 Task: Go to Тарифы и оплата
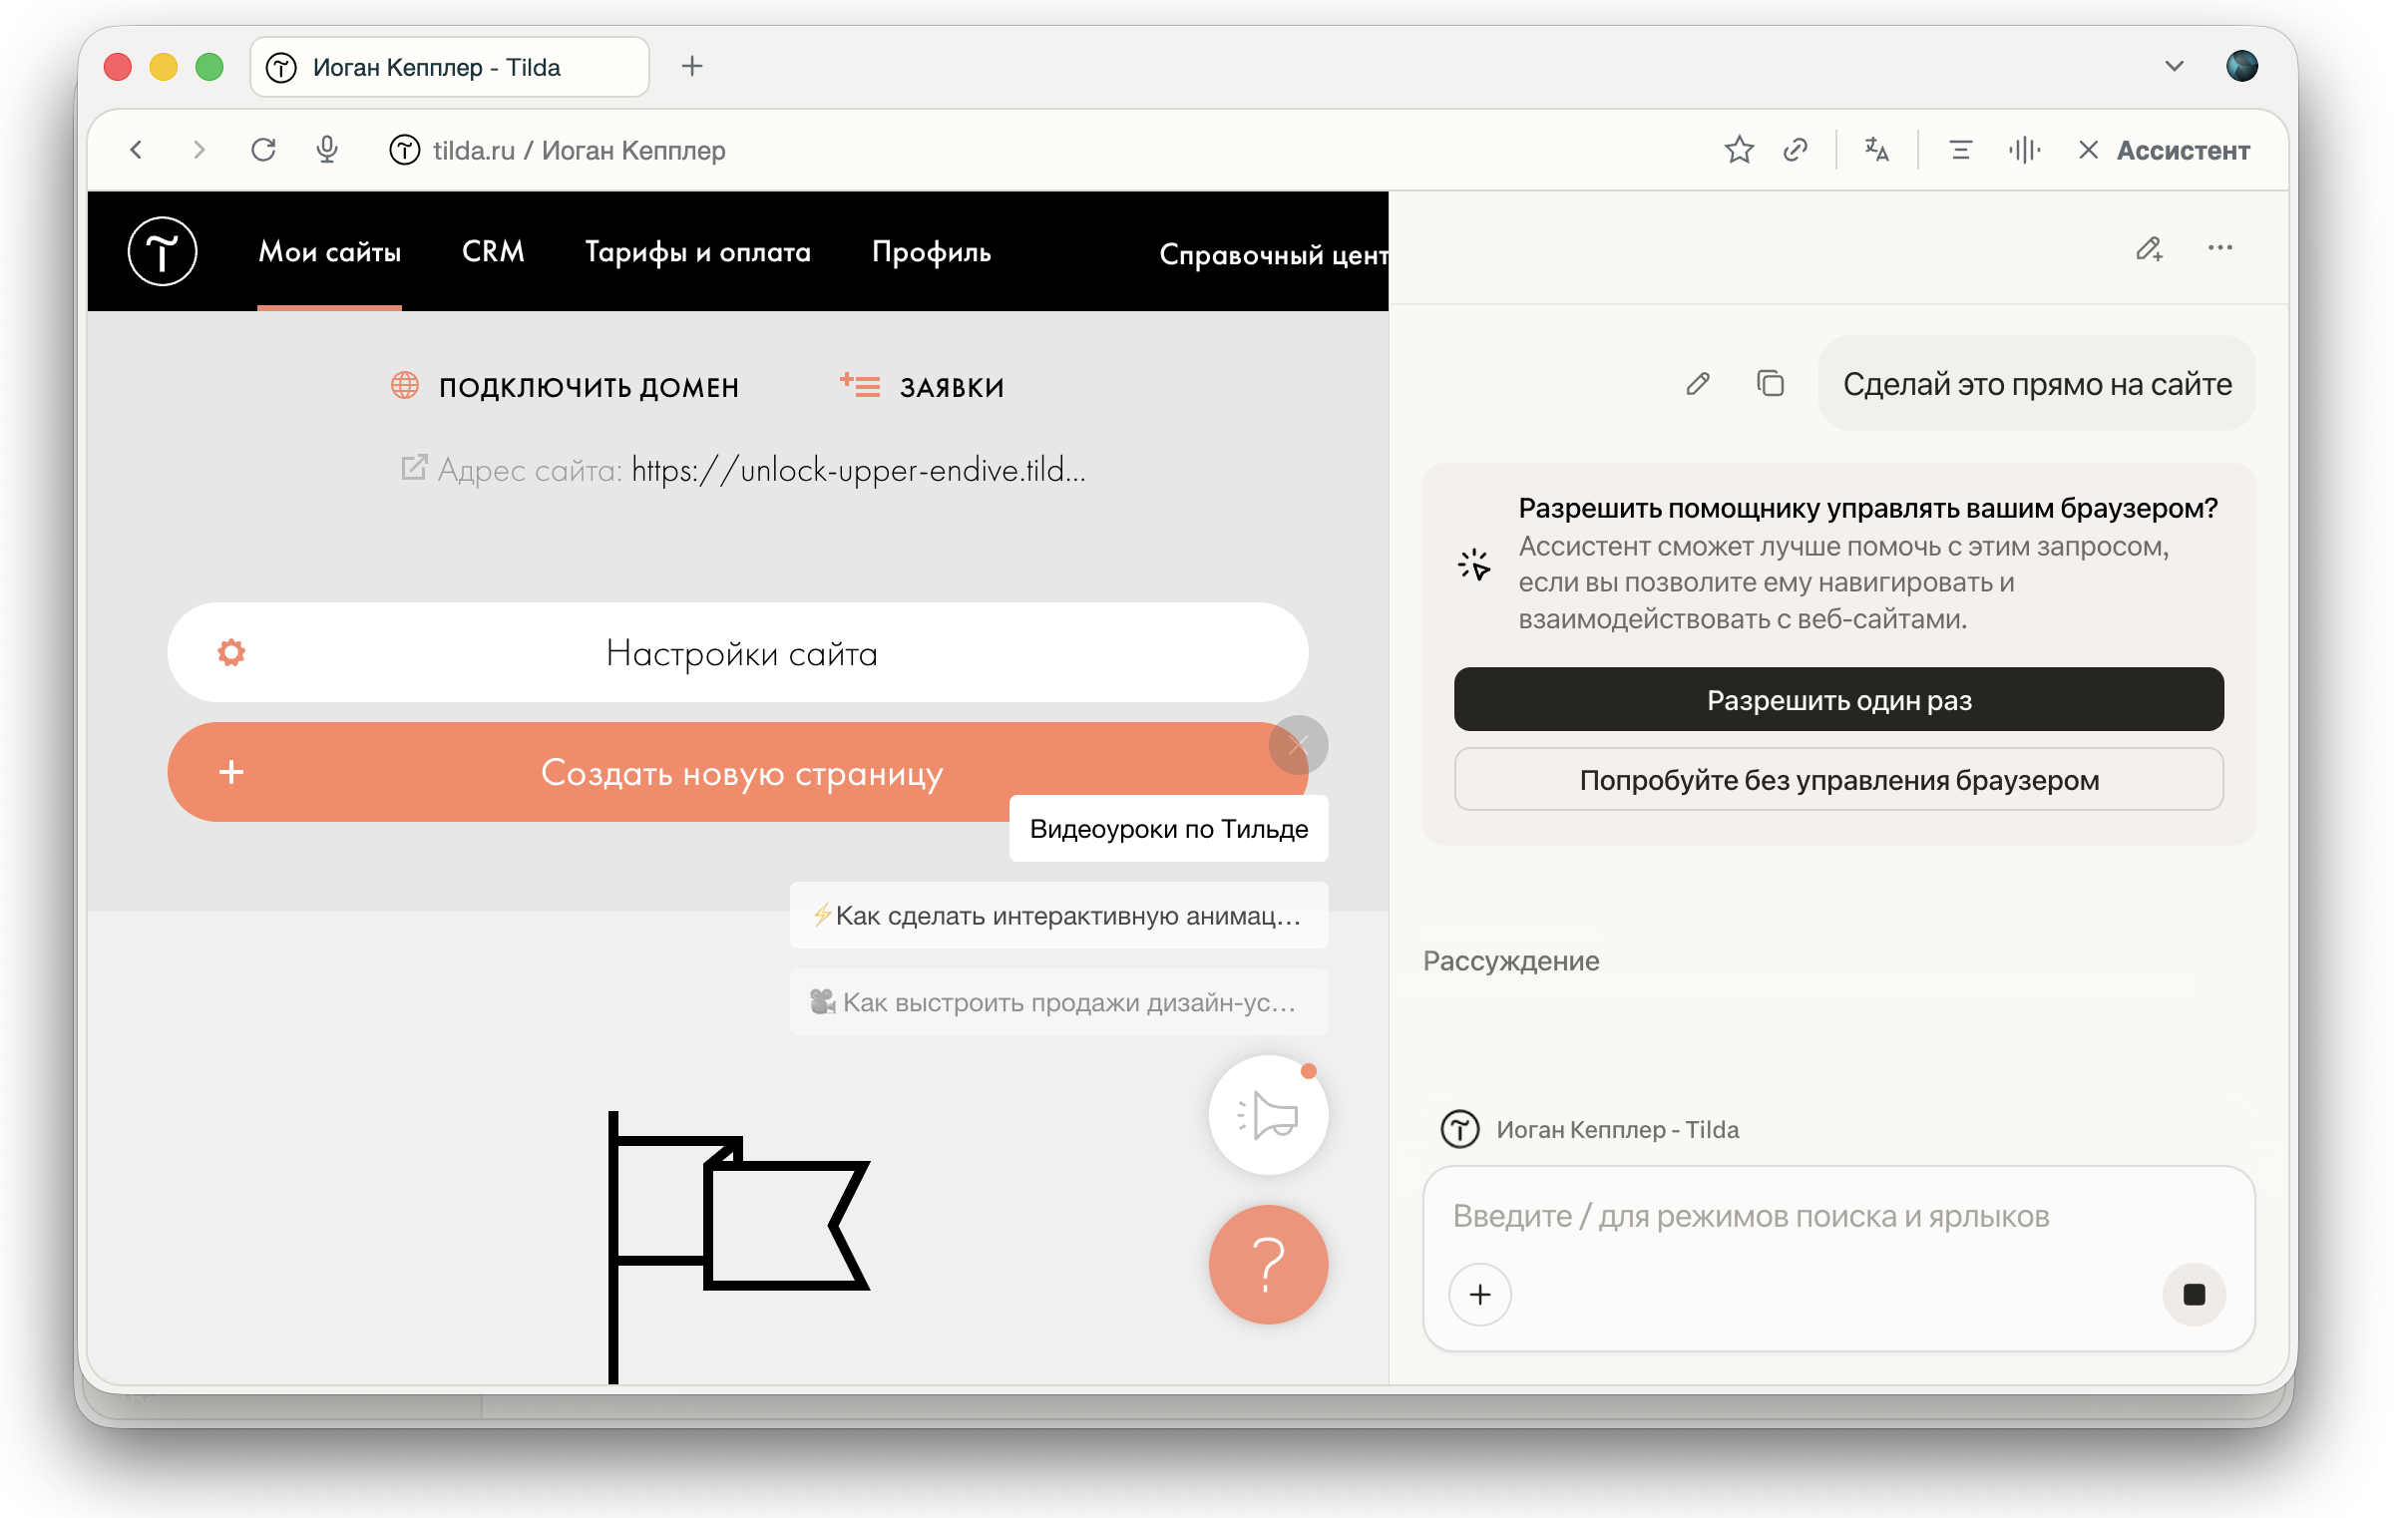(x=697, y=251)
